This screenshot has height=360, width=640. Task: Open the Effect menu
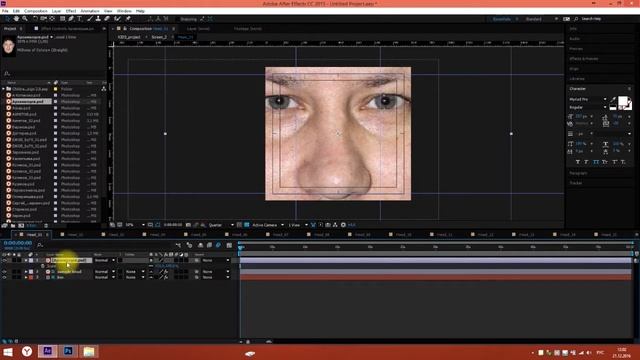click(x=71, y=11)
